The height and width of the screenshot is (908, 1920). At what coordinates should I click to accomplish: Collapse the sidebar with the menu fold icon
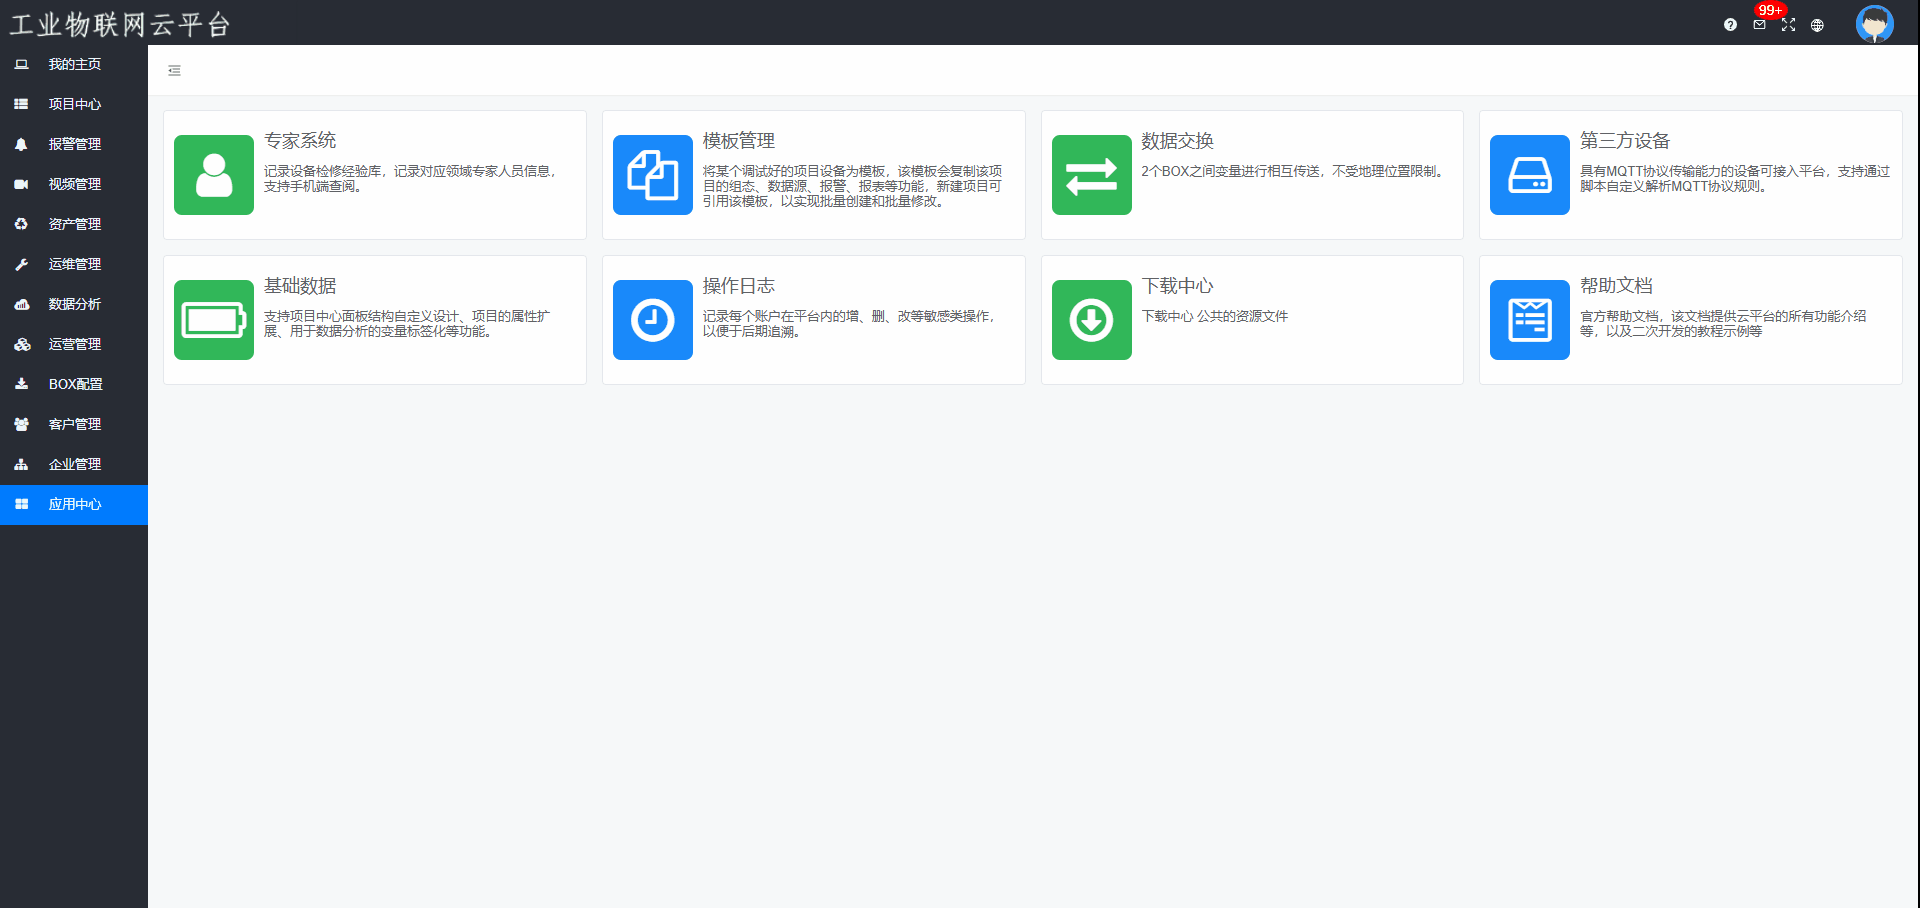174,71
